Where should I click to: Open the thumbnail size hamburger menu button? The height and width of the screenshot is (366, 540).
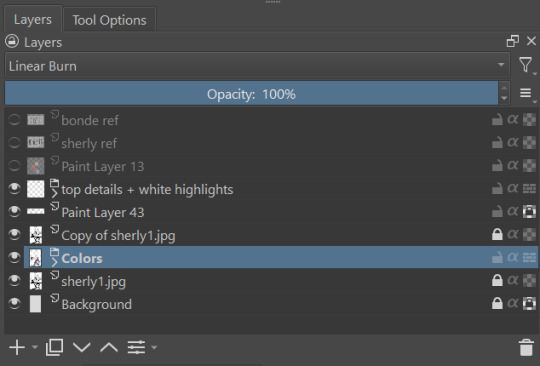point(526,93)
